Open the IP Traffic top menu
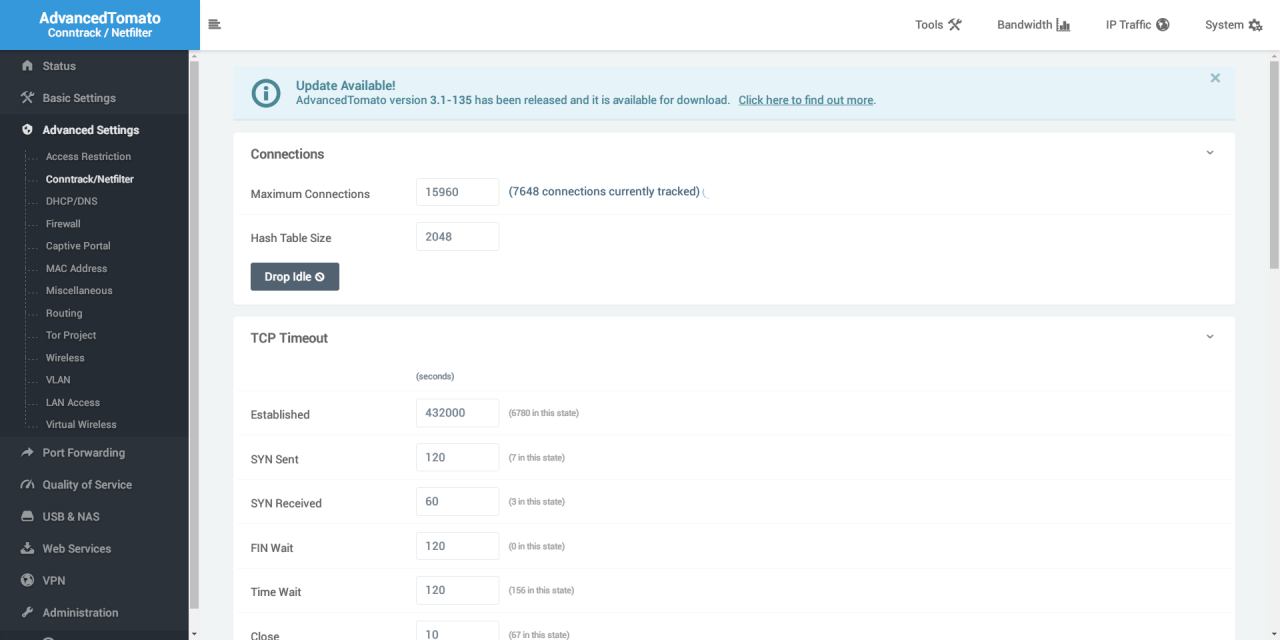The height and width of the screenshot is (640, 1280). [1137, 25]
